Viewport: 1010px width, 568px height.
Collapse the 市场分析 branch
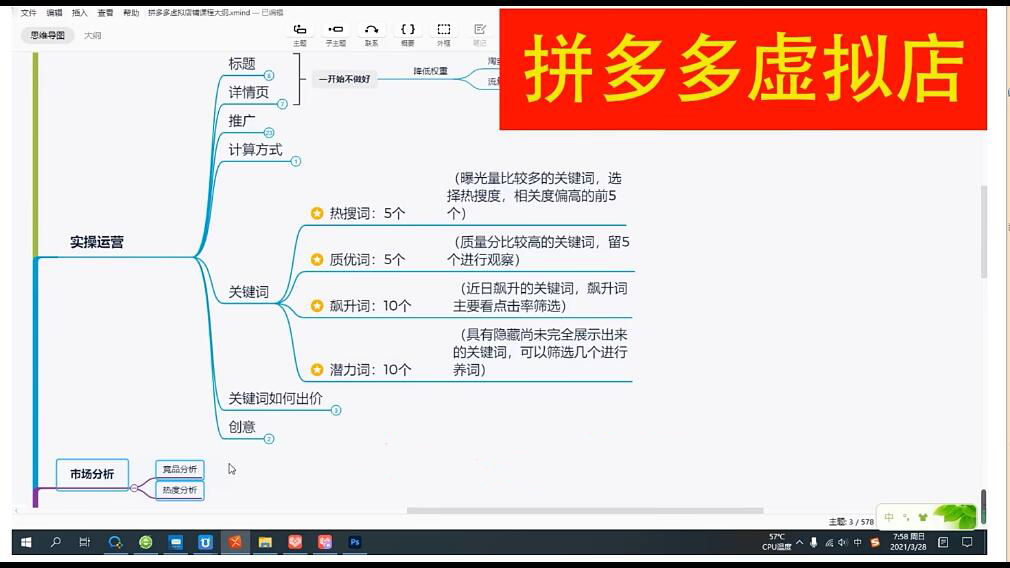point(134,488)
